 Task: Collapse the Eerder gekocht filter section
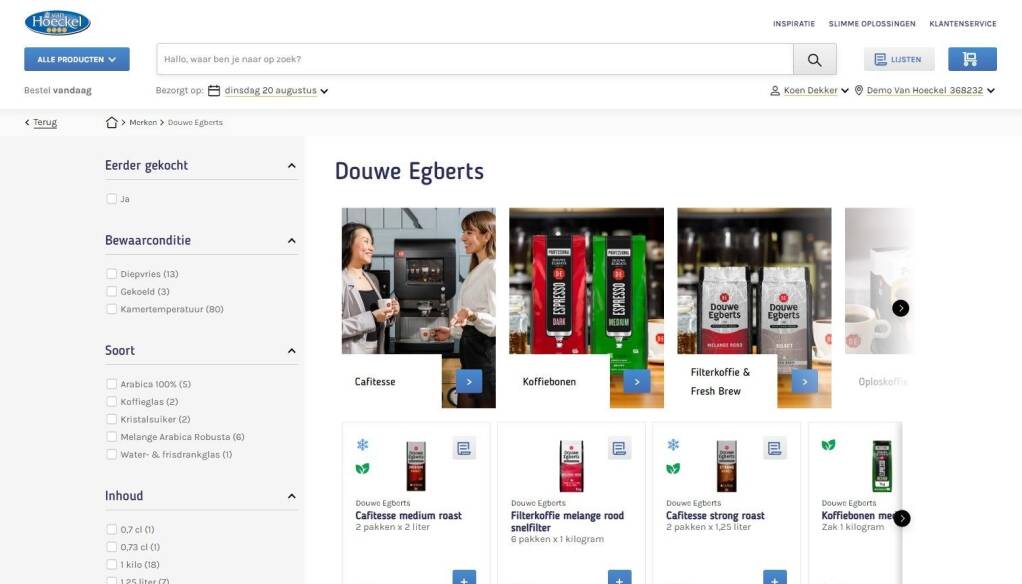pos(291,166)
